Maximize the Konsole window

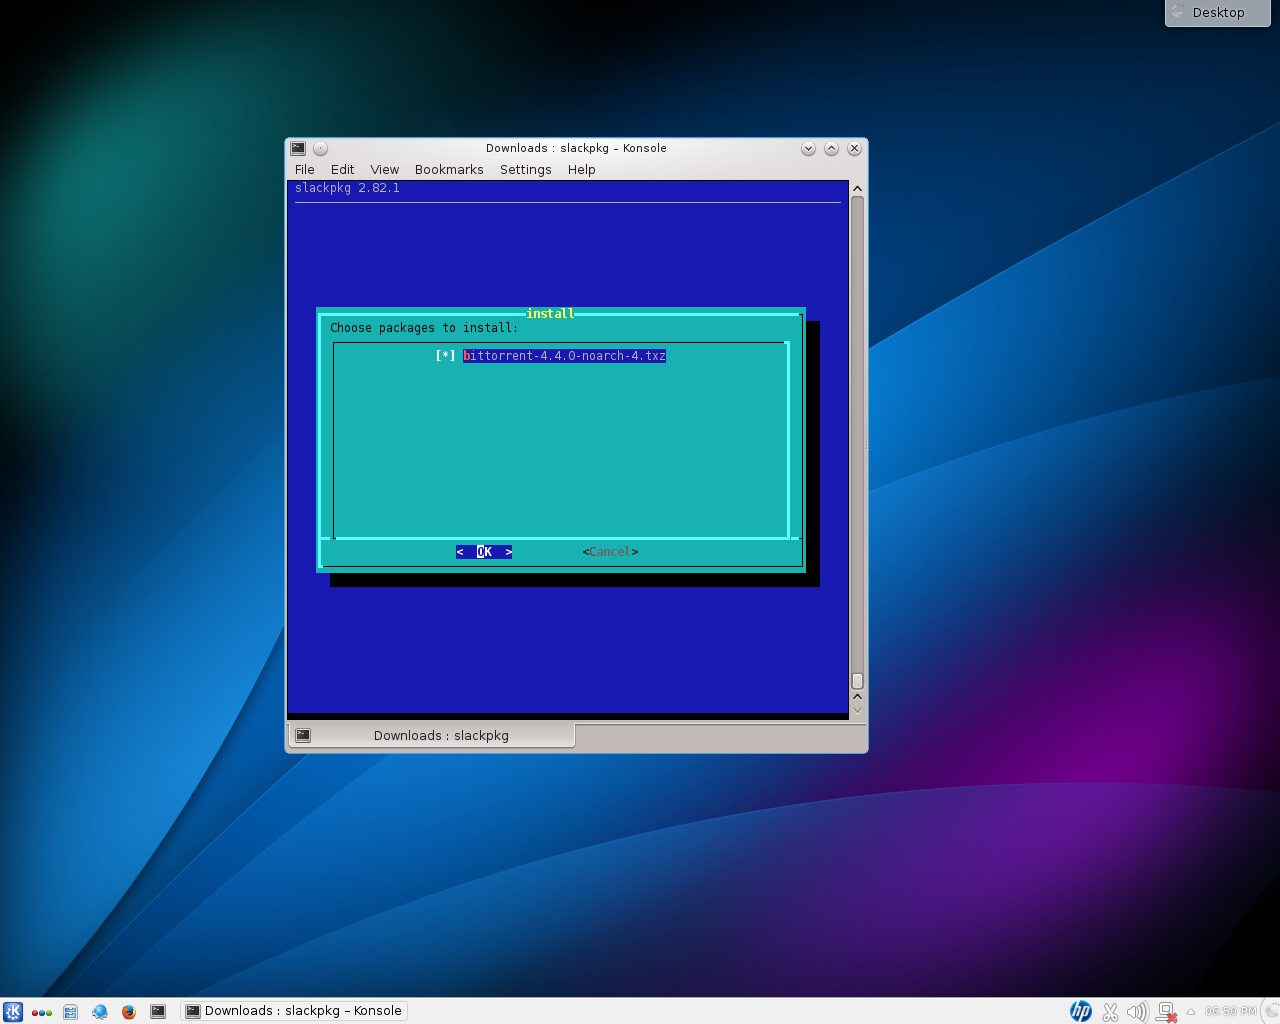point(831,148)
